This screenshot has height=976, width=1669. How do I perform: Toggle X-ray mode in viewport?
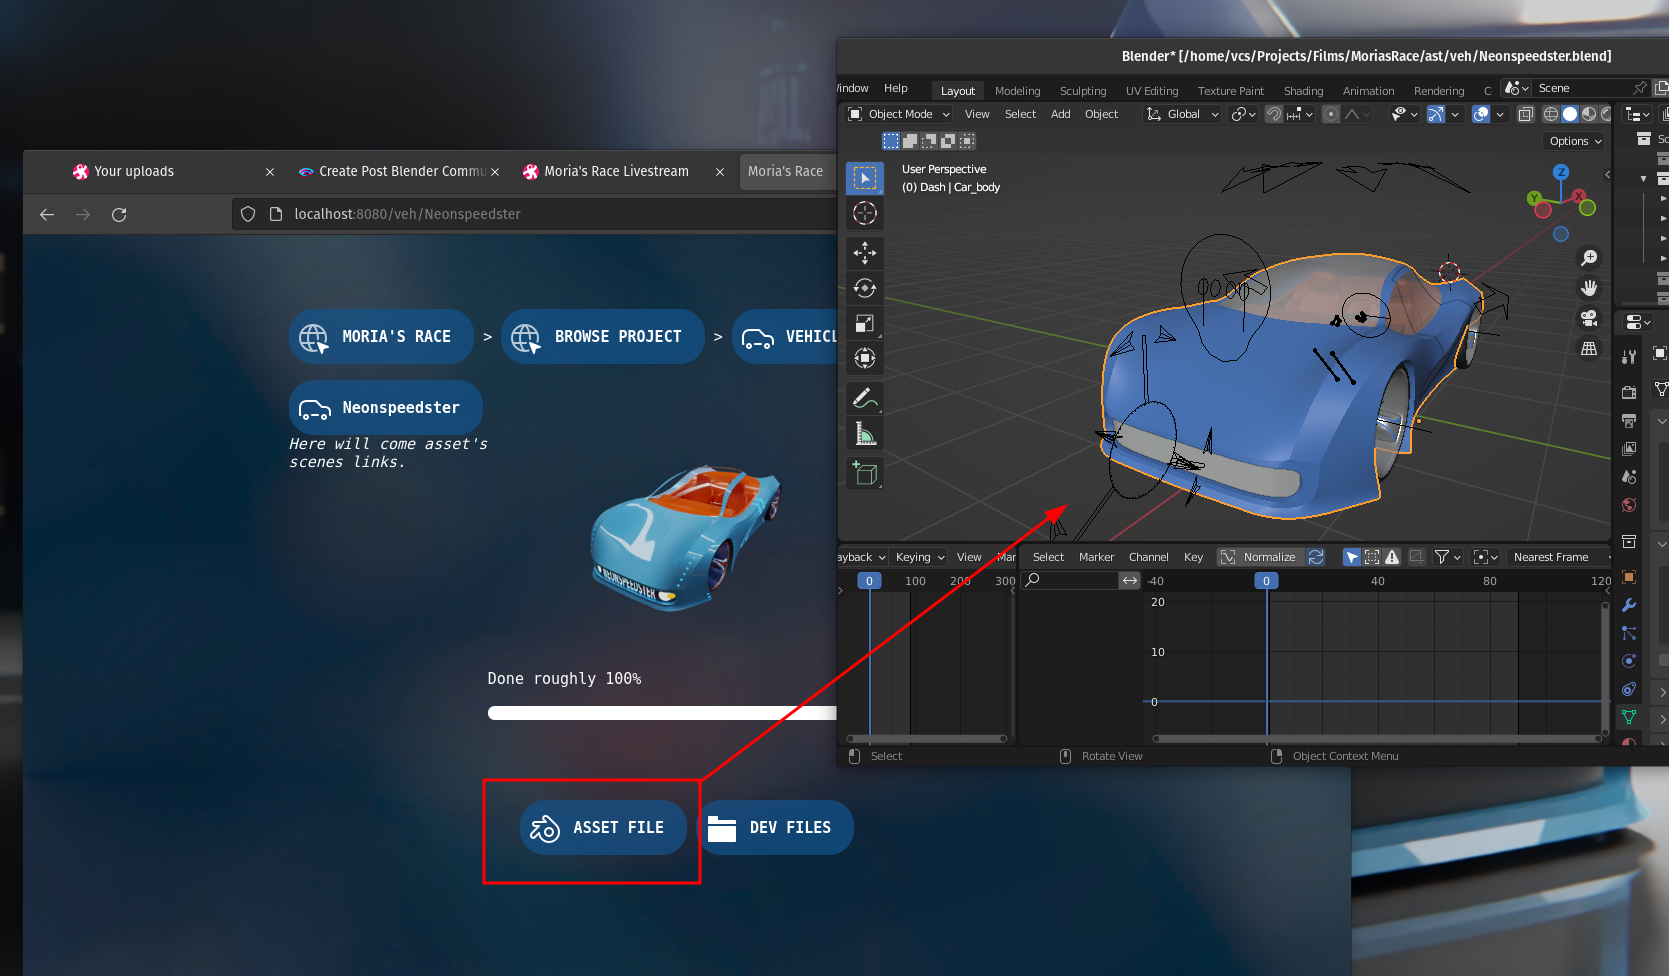(x=1525, y=114)
